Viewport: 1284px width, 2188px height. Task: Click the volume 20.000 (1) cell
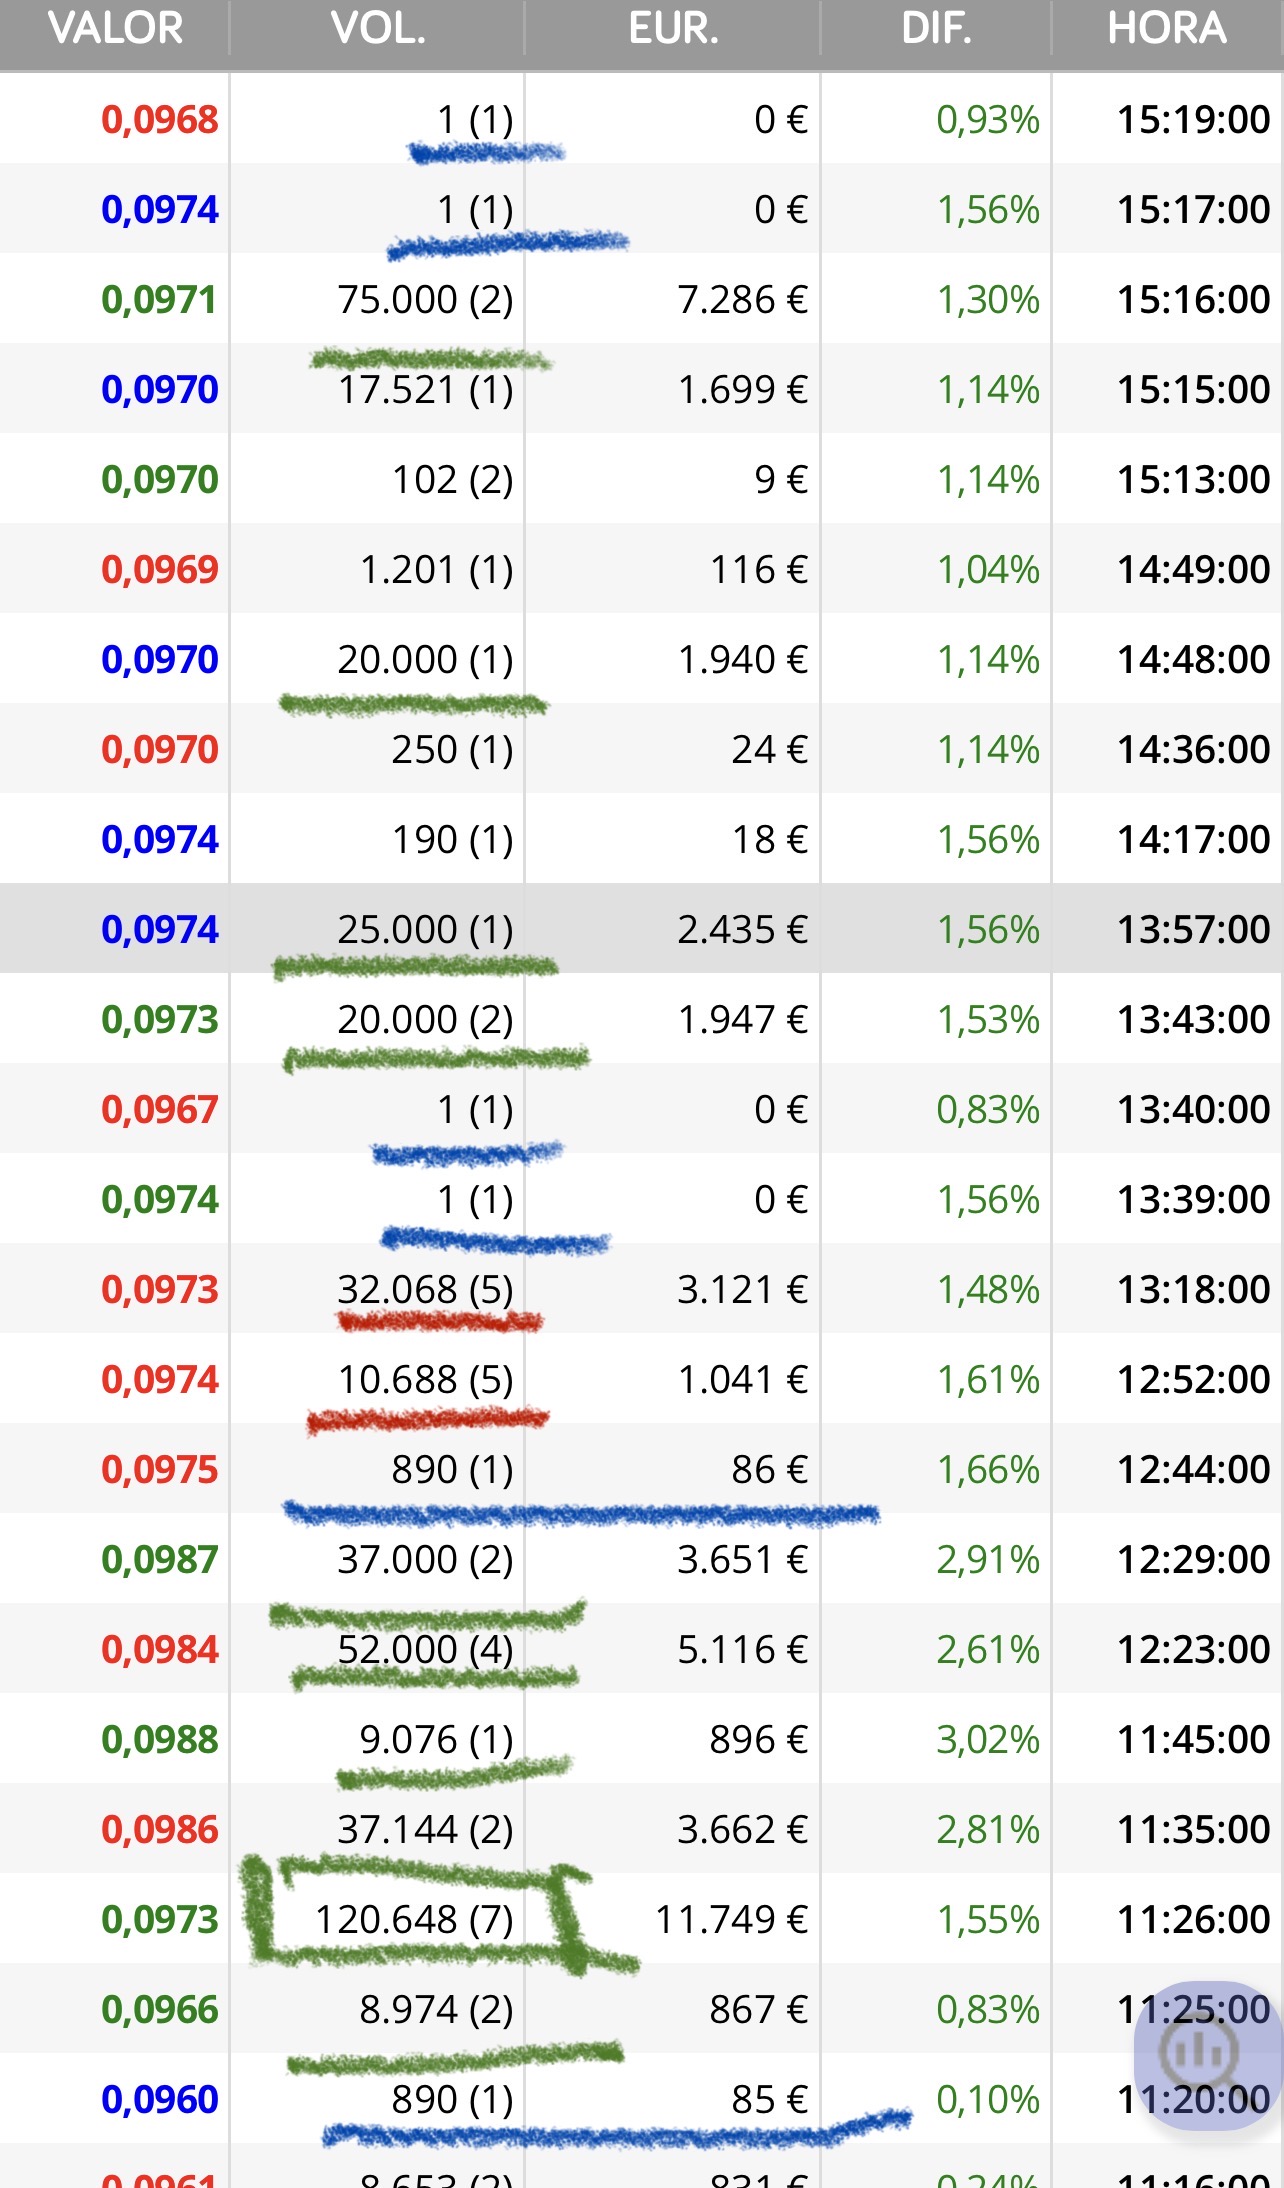(425, 660)
